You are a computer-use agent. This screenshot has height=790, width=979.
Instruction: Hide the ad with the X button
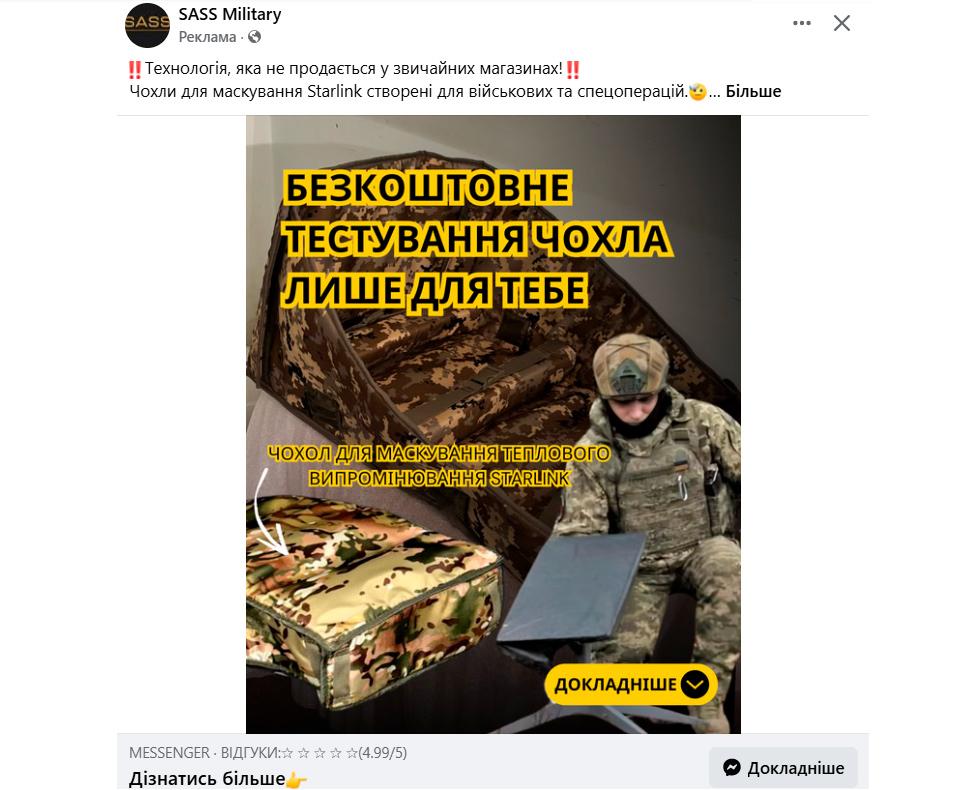[842, 23]
